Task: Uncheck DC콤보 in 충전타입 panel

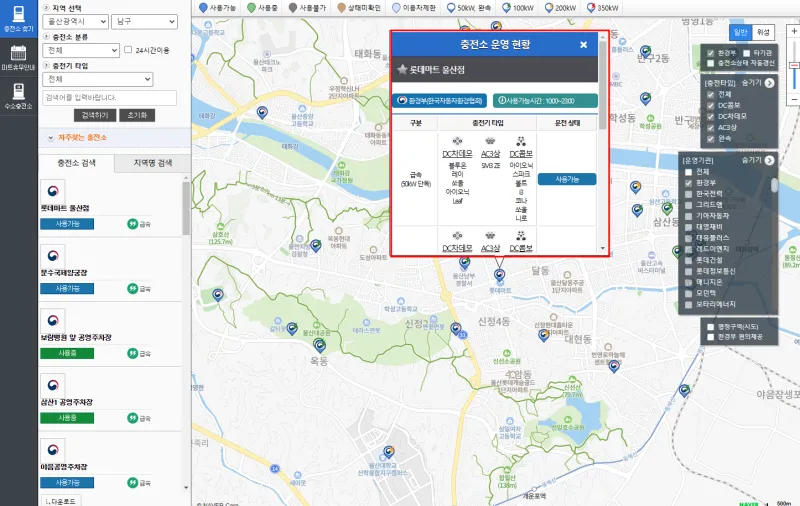Action: tap(711, 105)
